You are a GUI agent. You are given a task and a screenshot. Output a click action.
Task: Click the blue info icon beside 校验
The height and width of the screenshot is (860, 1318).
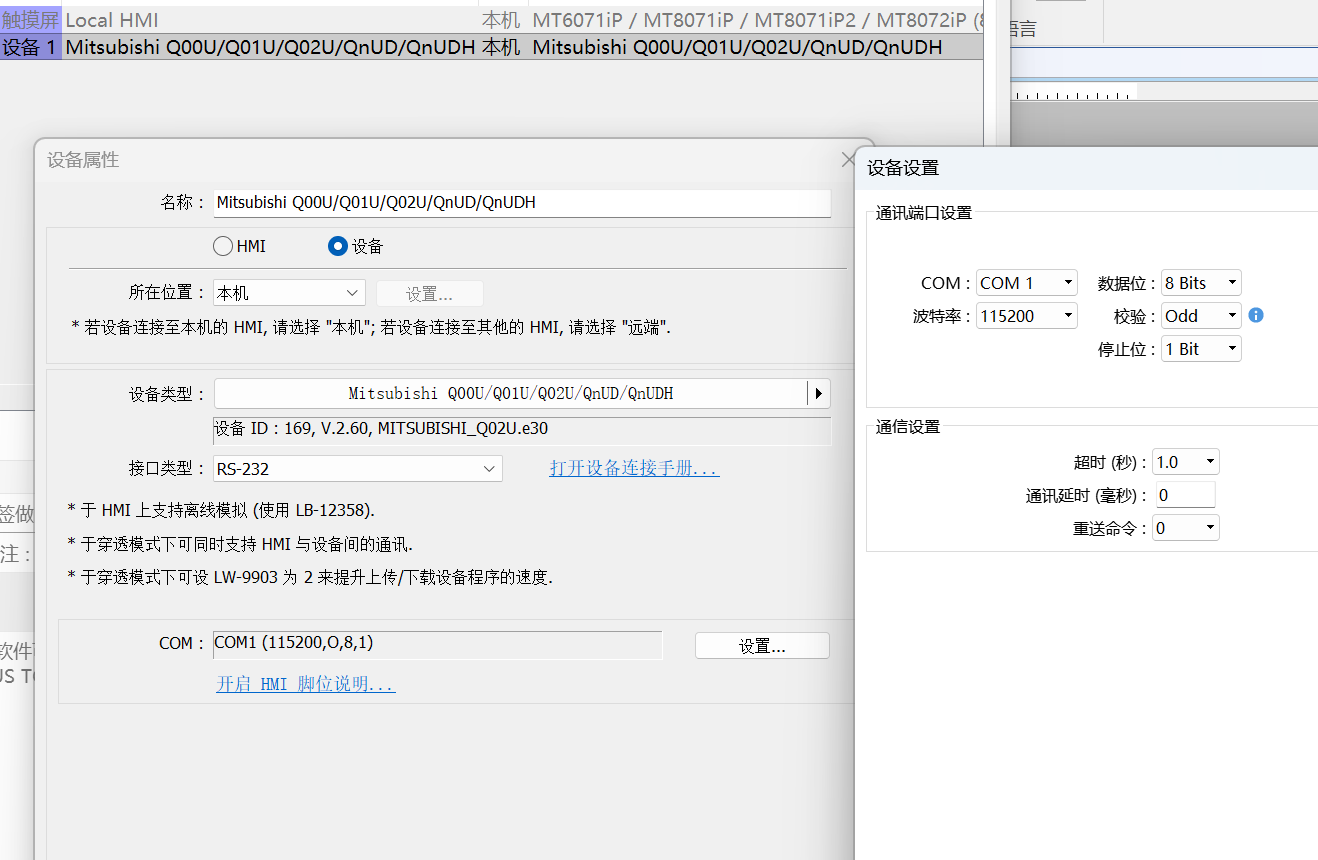[1256, 315]
